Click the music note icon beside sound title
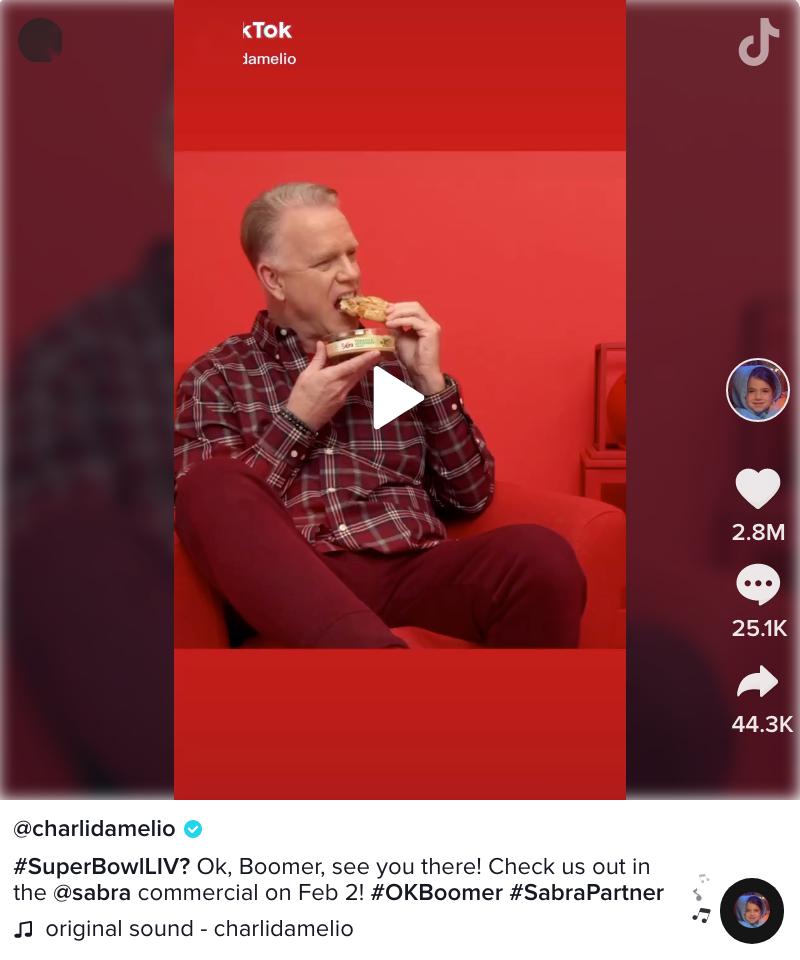The width and height of the screenshot is (800, 960). [23, 929]
